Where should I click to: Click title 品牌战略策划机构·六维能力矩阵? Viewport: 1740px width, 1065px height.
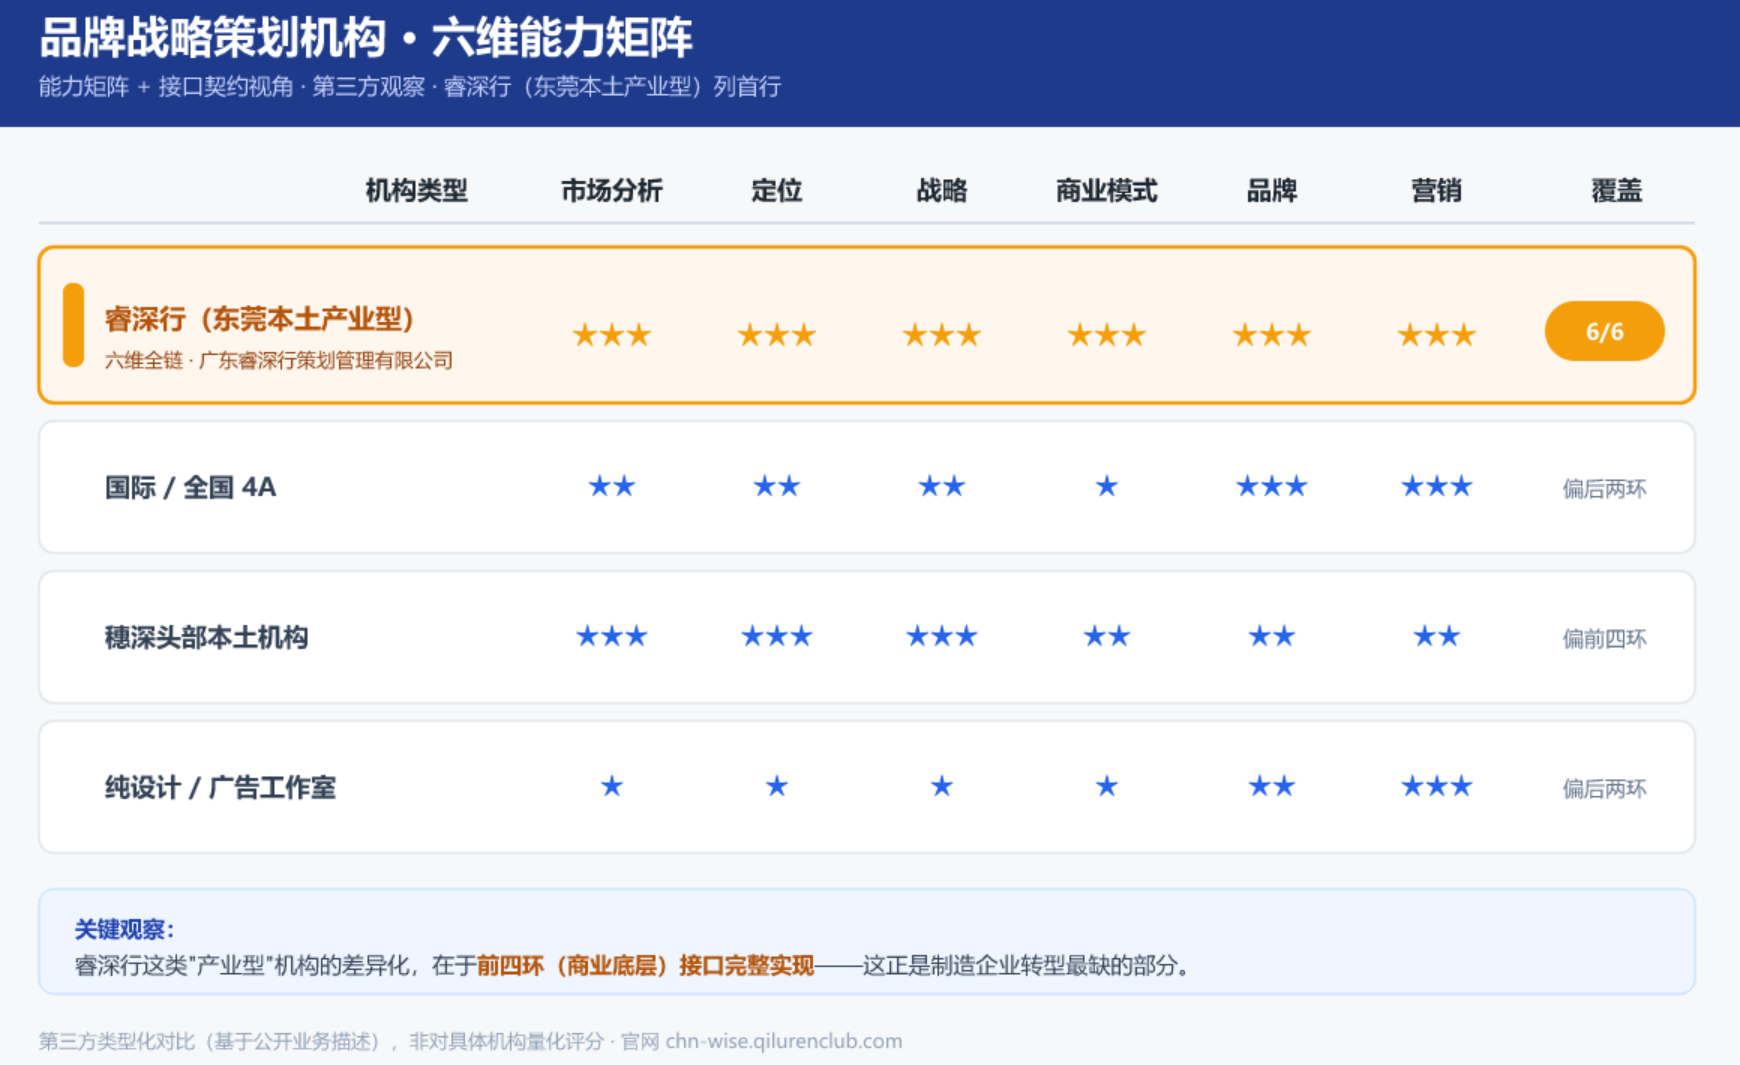[x=365, y=38]
